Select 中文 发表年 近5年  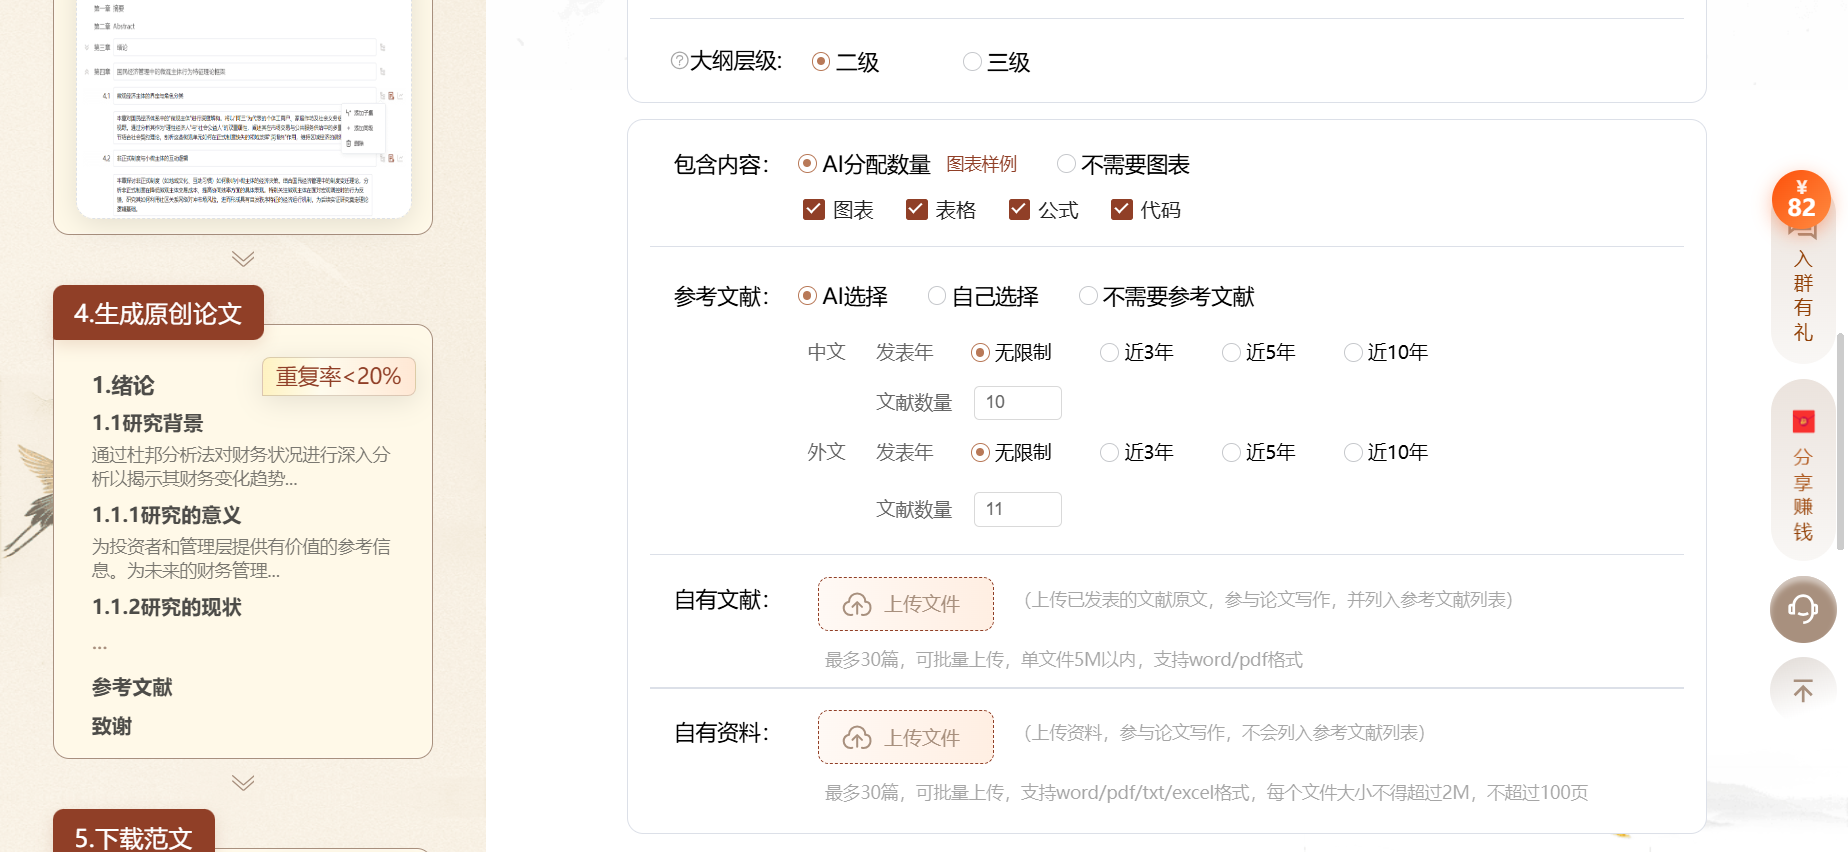(1231, 352)
